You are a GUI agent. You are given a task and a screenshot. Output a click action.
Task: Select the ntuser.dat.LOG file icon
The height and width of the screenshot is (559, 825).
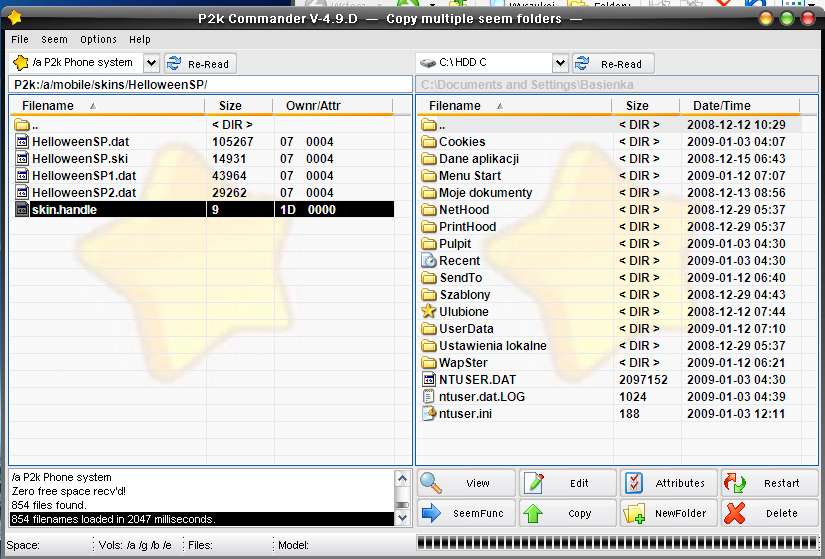[x=429, y=396]
